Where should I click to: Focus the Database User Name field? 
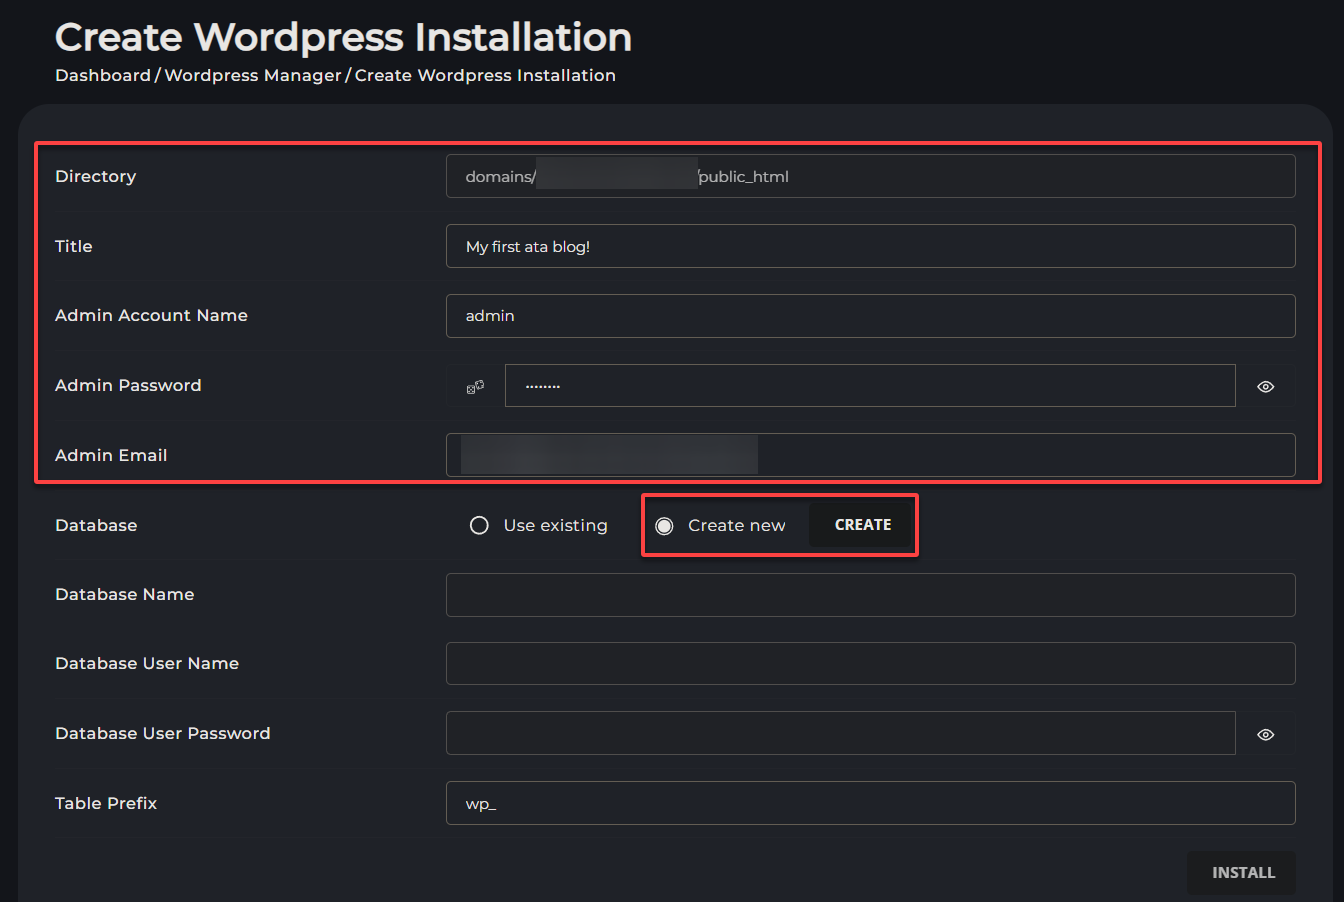(x=870, y=664)
